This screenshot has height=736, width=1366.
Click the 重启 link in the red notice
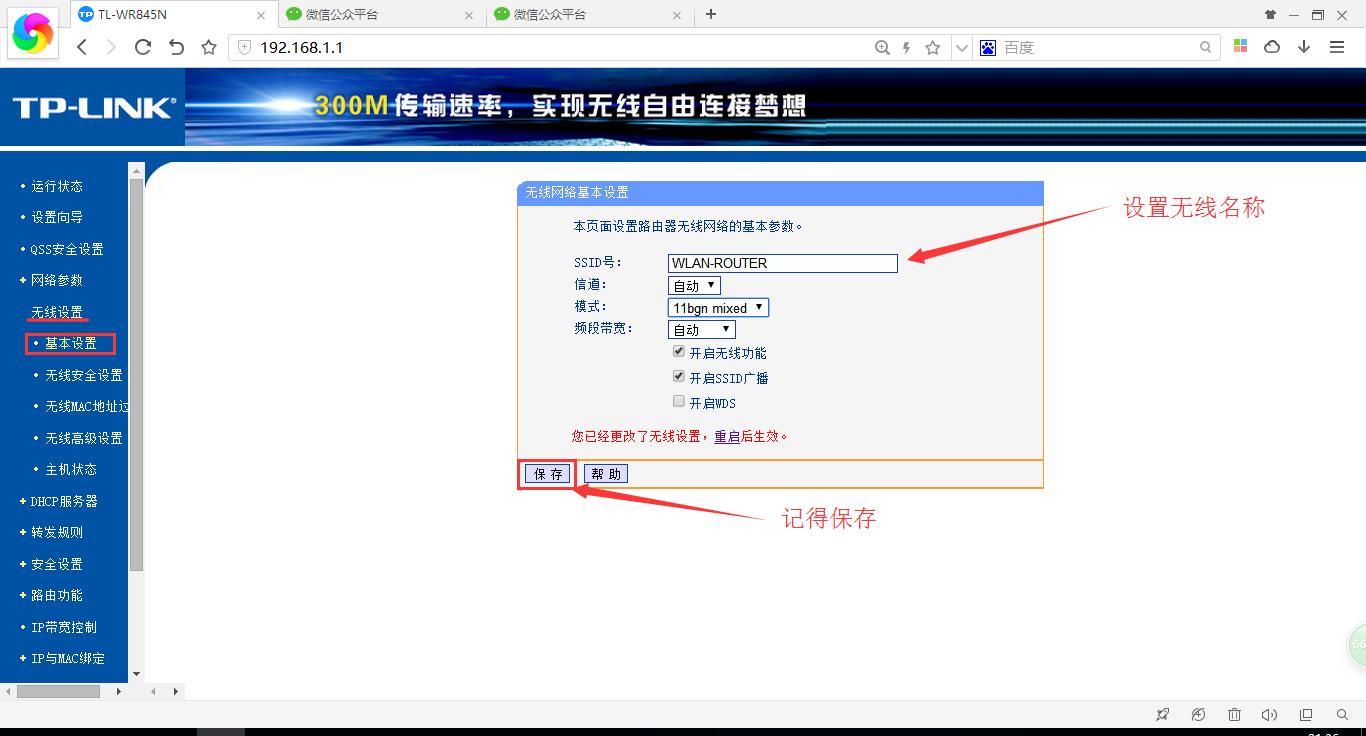coord(727,437)
